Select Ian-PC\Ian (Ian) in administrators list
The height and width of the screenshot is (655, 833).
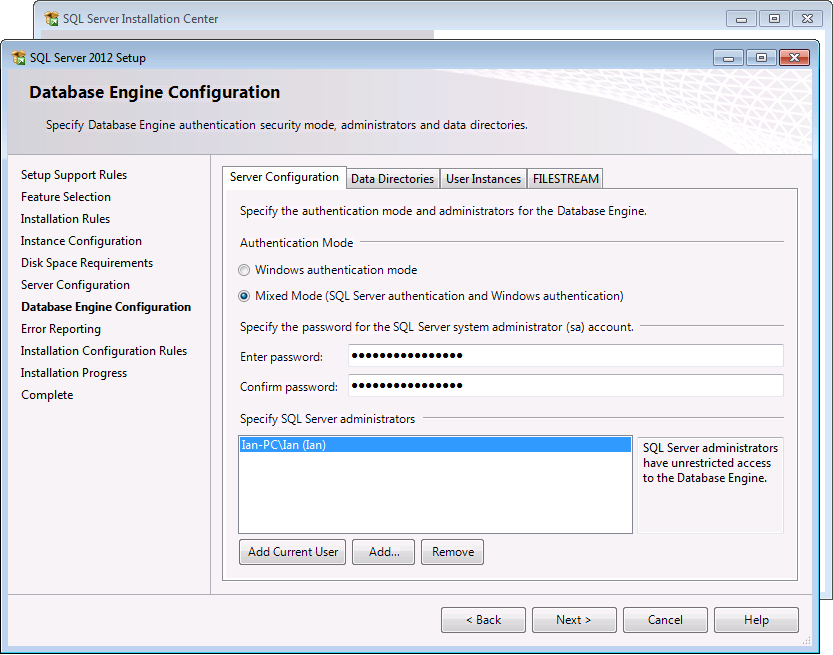(x=435, y=445)
